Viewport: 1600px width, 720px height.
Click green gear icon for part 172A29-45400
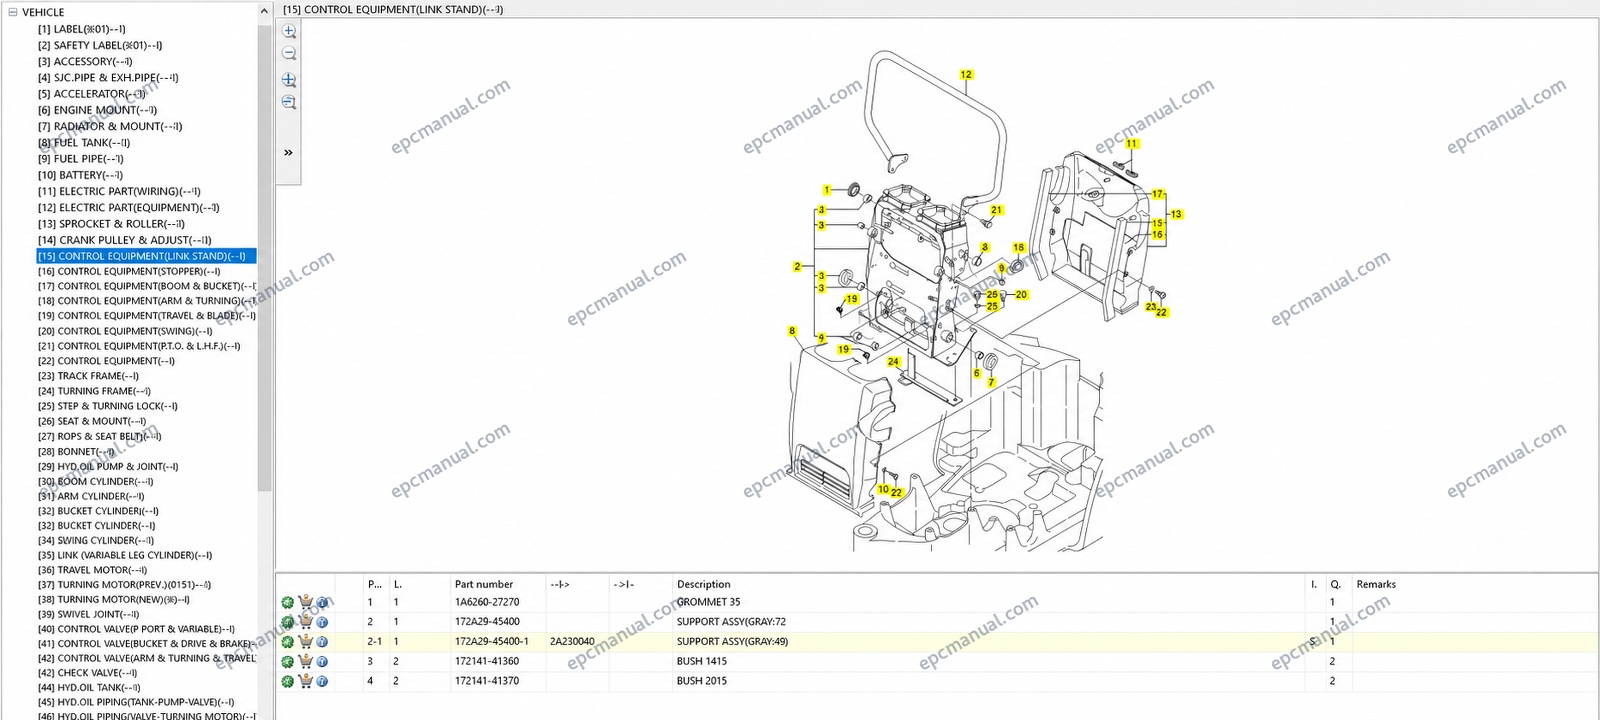click(x=288, y=622)
